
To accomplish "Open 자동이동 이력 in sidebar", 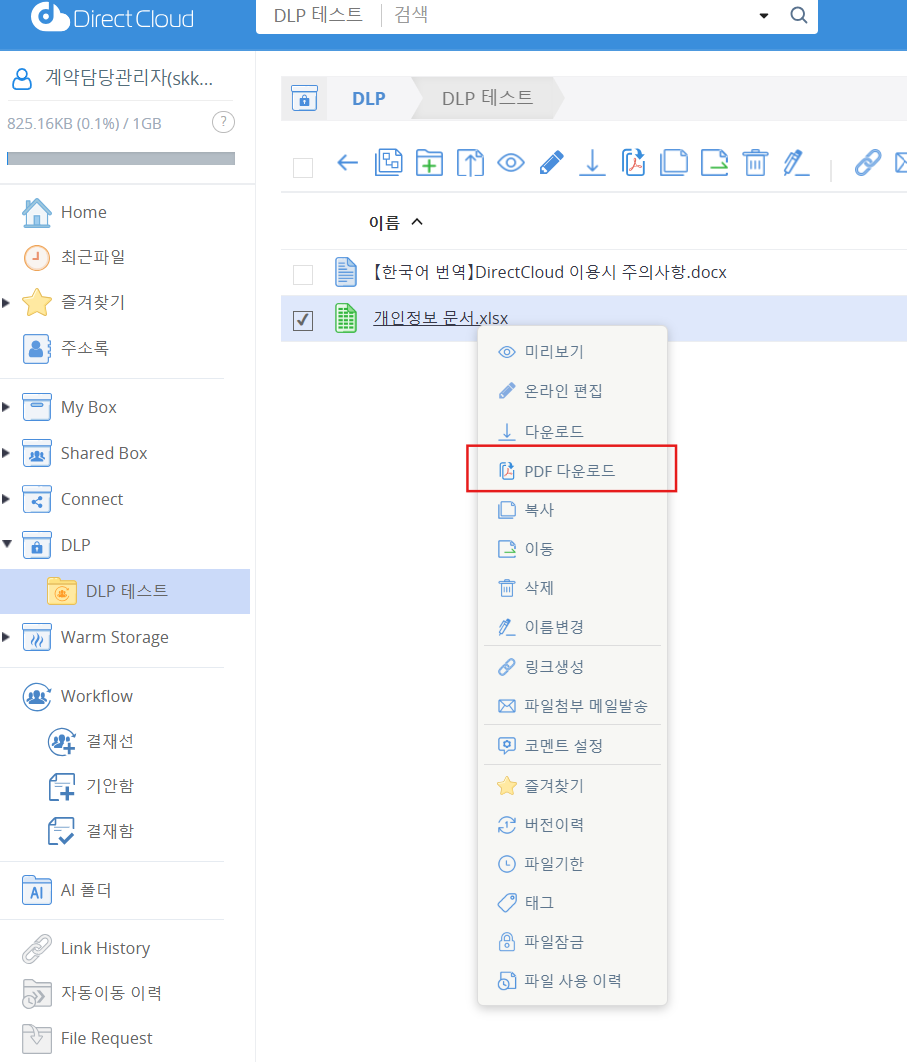I will pyautogui.click(x=111, y=993).
